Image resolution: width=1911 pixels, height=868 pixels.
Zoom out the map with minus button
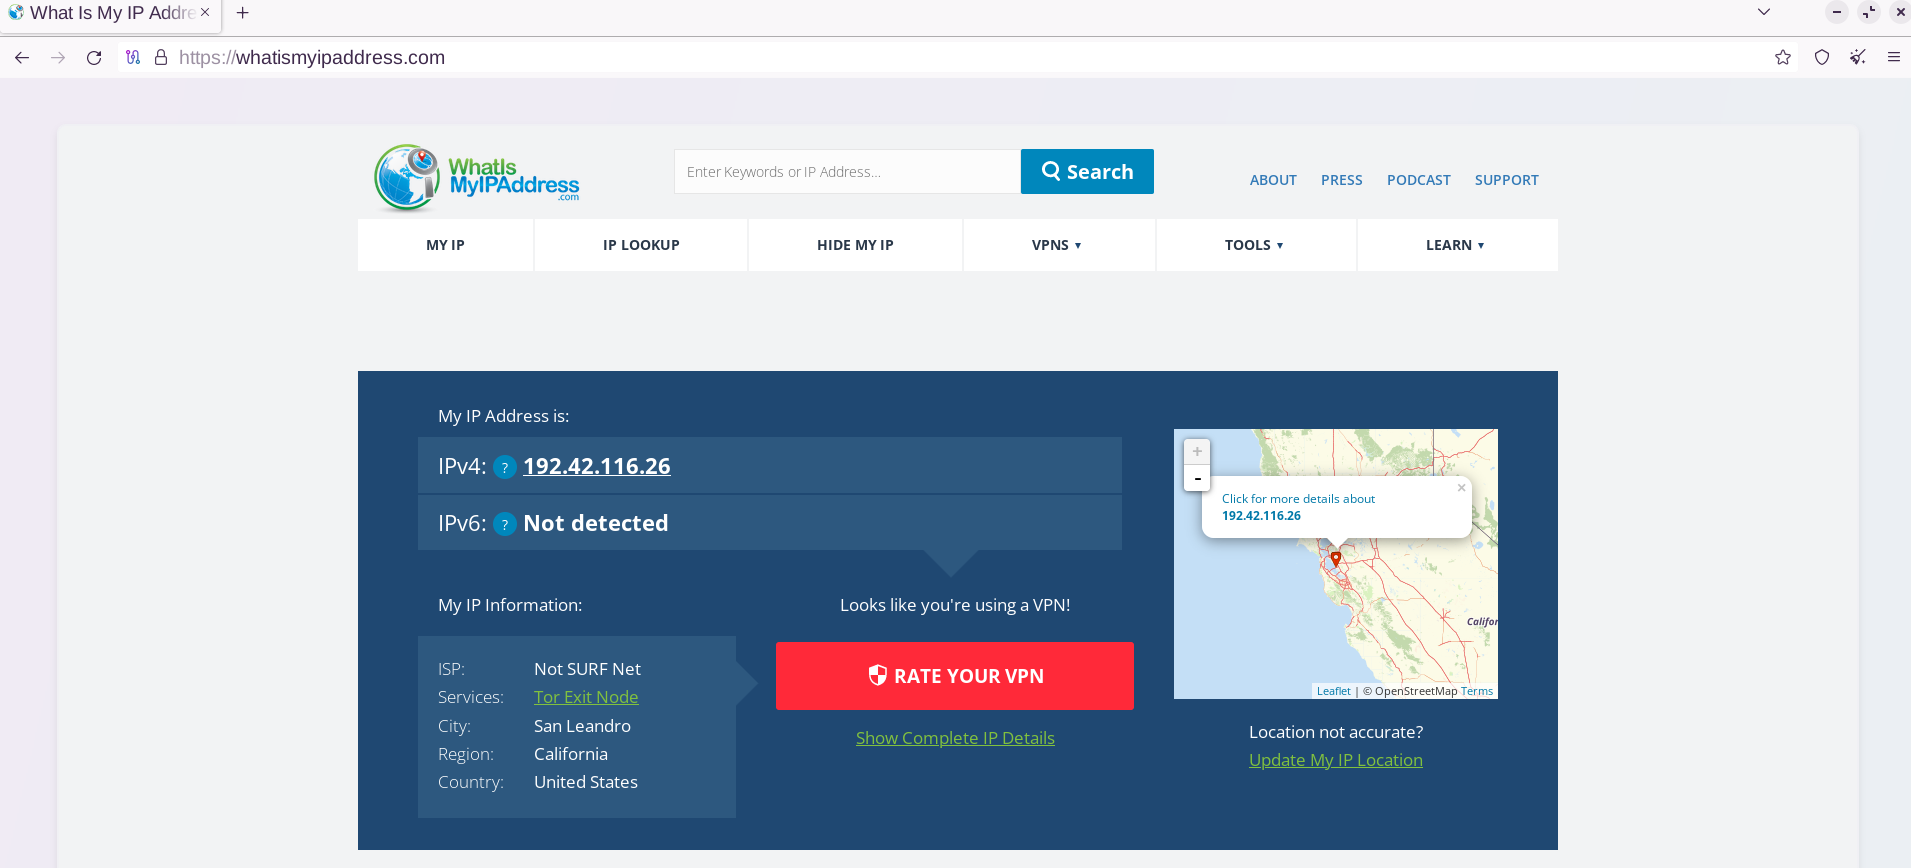(1197, 478)
